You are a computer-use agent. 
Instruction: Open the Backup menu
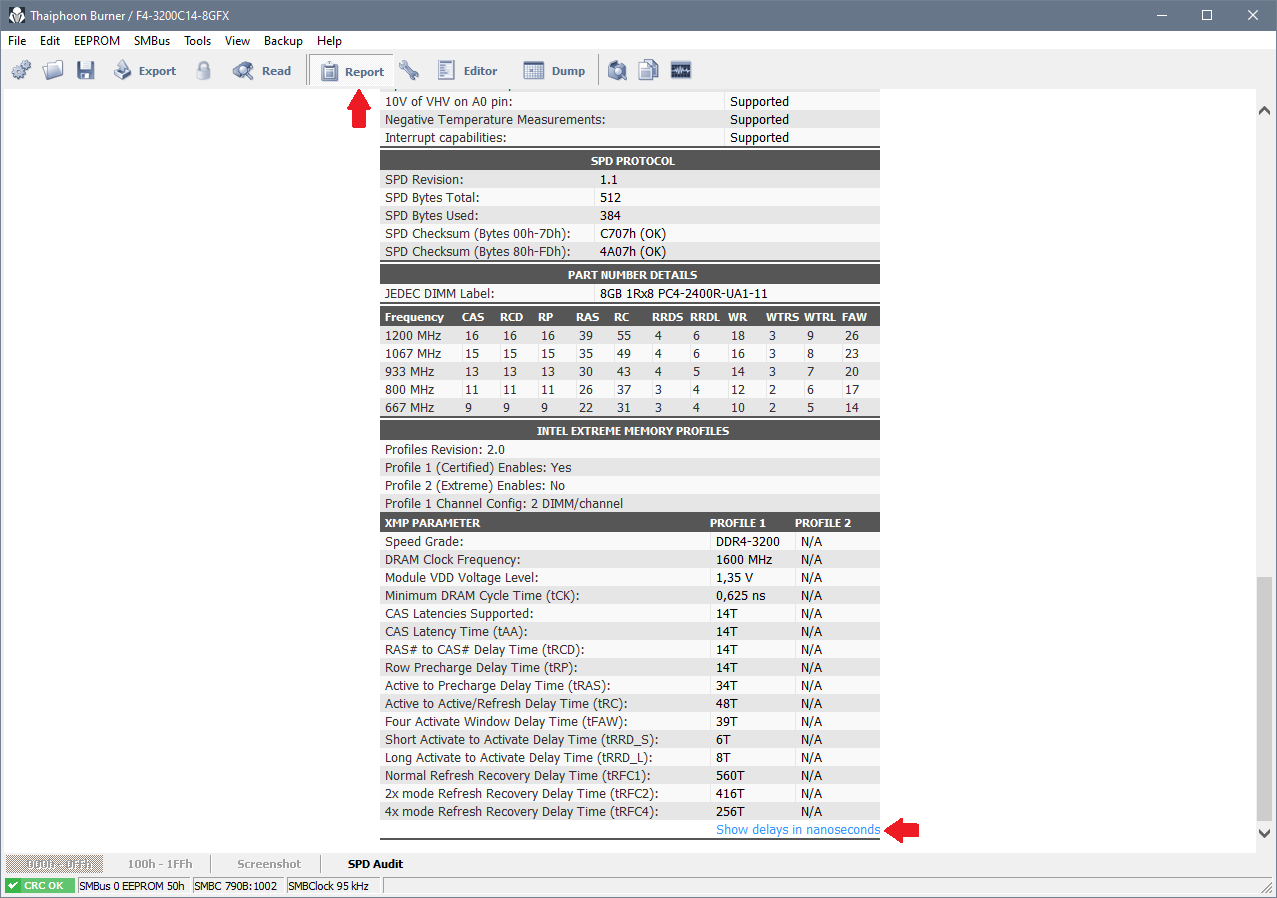click(x=283, y=41)
